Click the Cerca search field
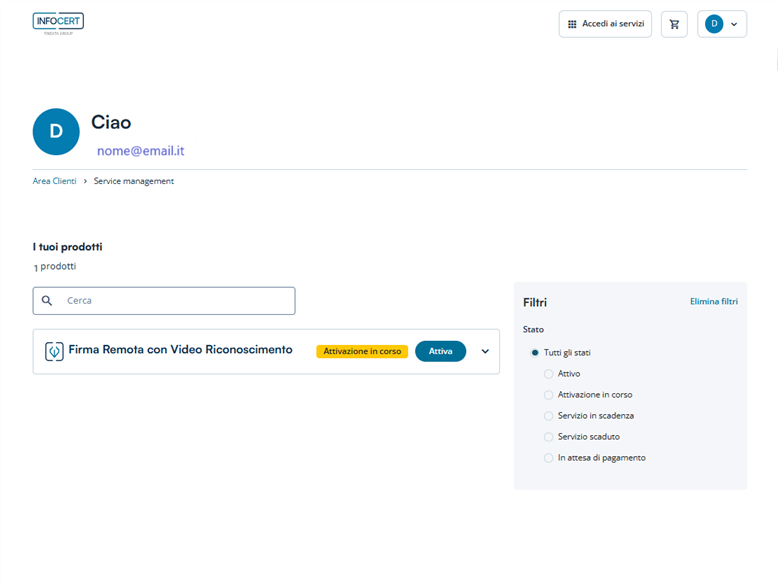 tap(175, 300)
